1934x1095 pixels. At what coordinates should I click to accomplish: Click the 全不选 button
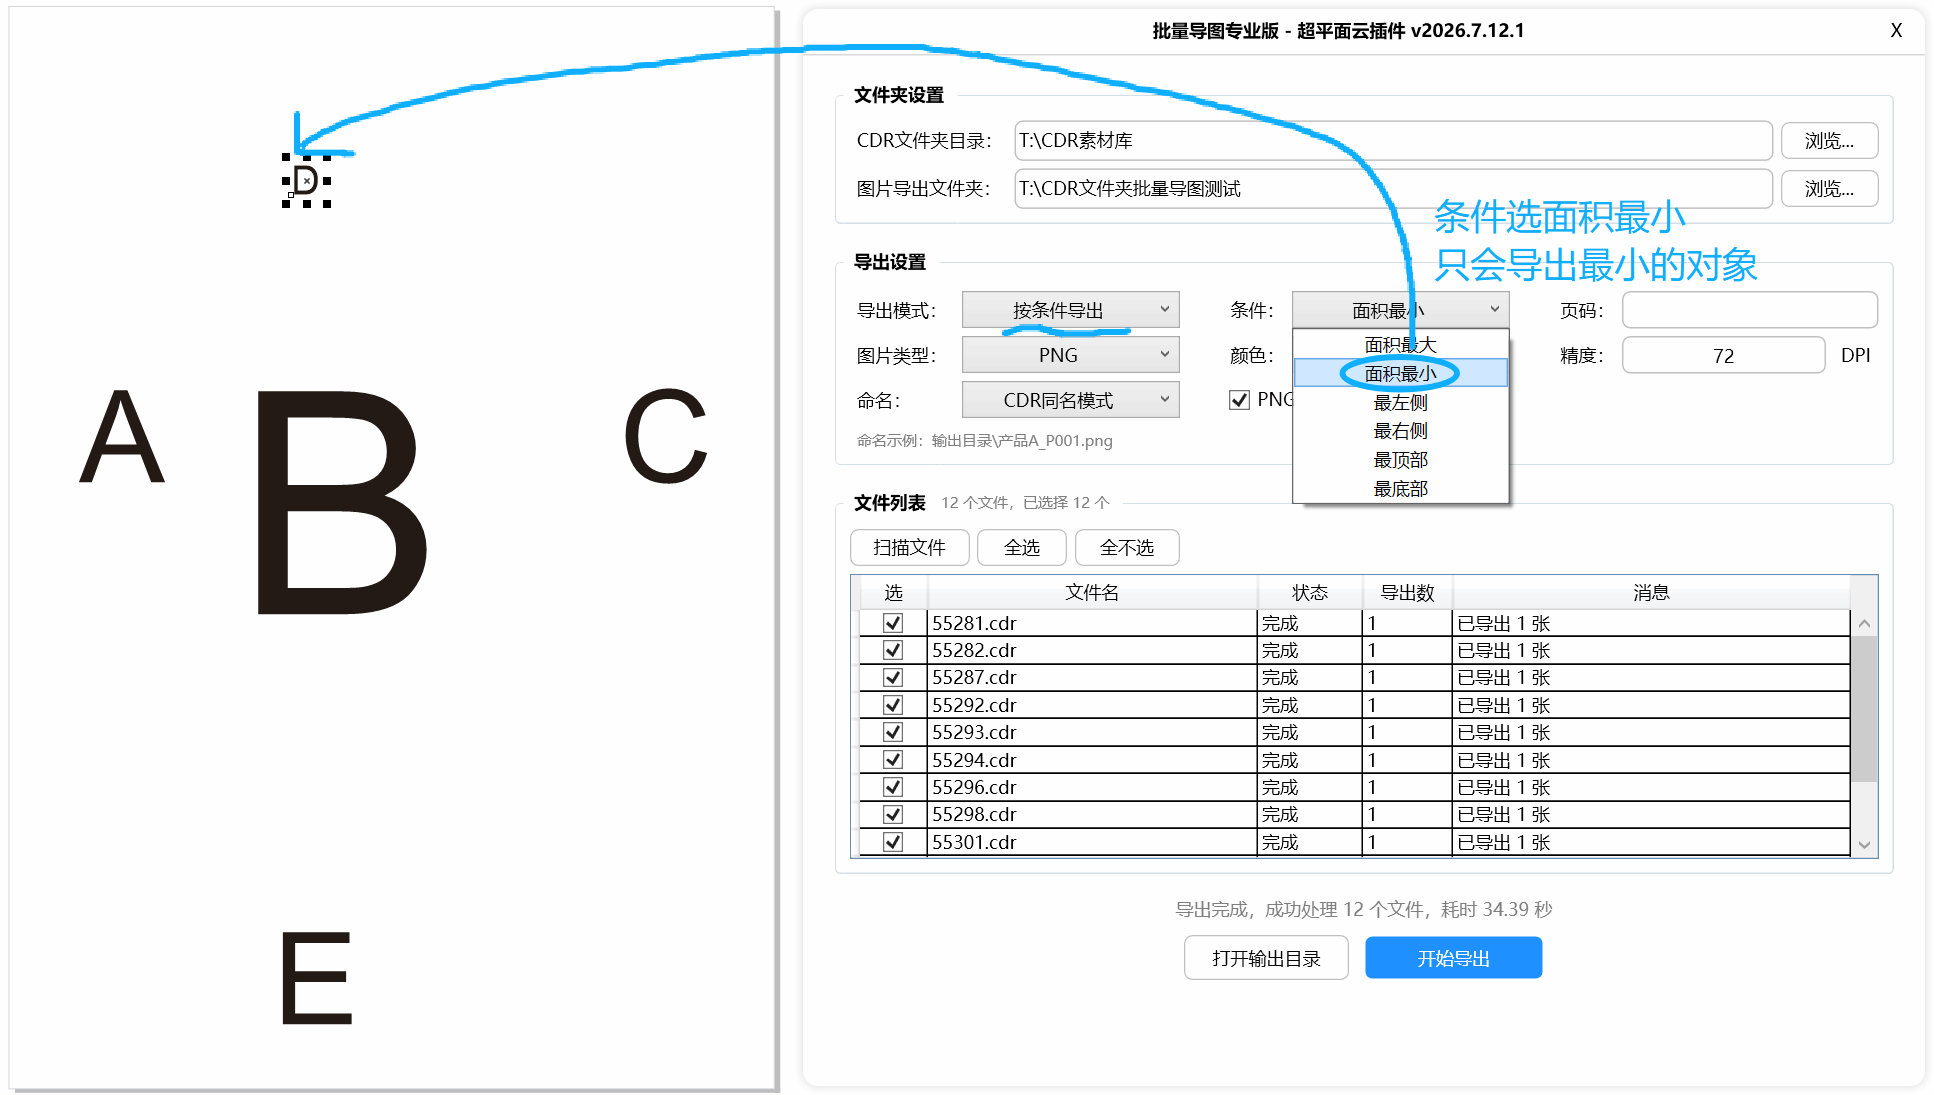(x=1126, y=548)
